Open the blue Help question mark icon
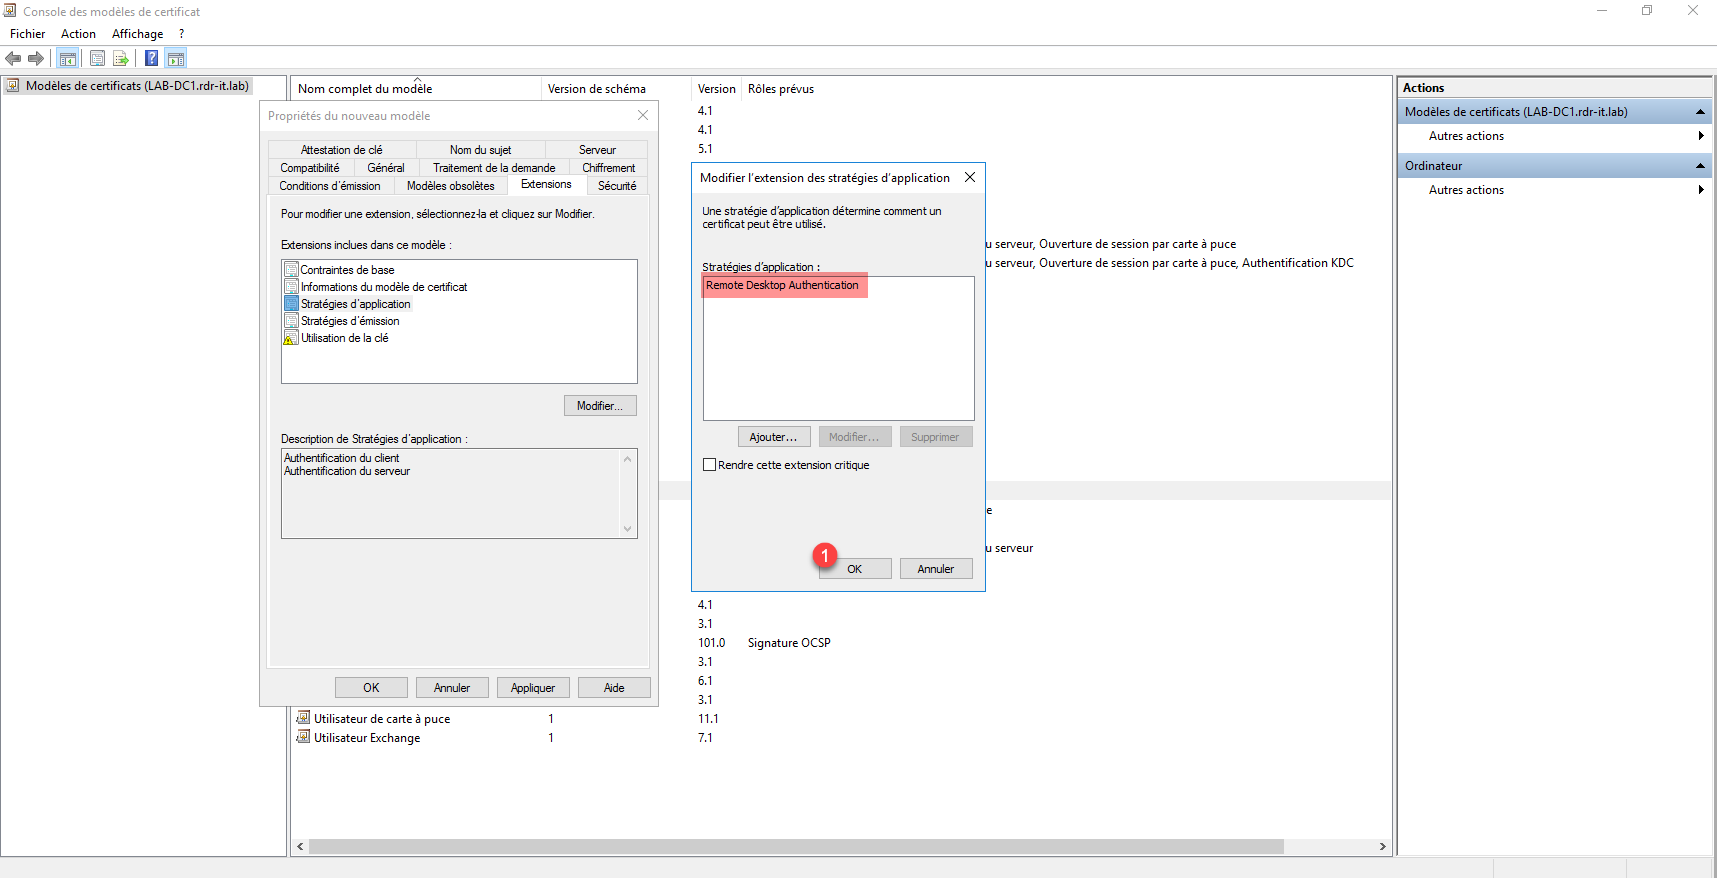Screen dimensions: 1717x878 pyautogui.click(x=152, y=59)
